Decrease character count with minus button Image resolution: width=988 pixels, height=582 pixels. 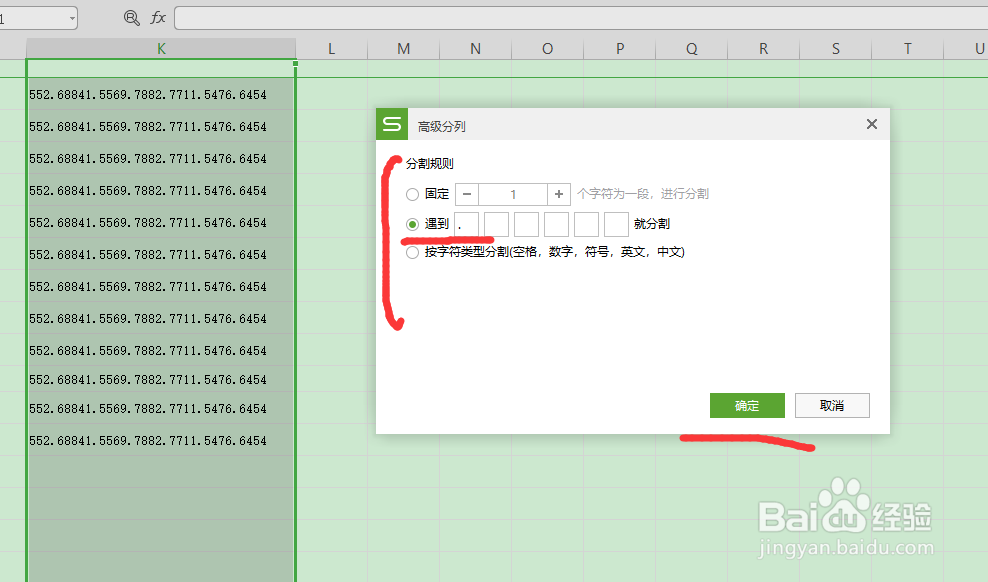point(467,194)
